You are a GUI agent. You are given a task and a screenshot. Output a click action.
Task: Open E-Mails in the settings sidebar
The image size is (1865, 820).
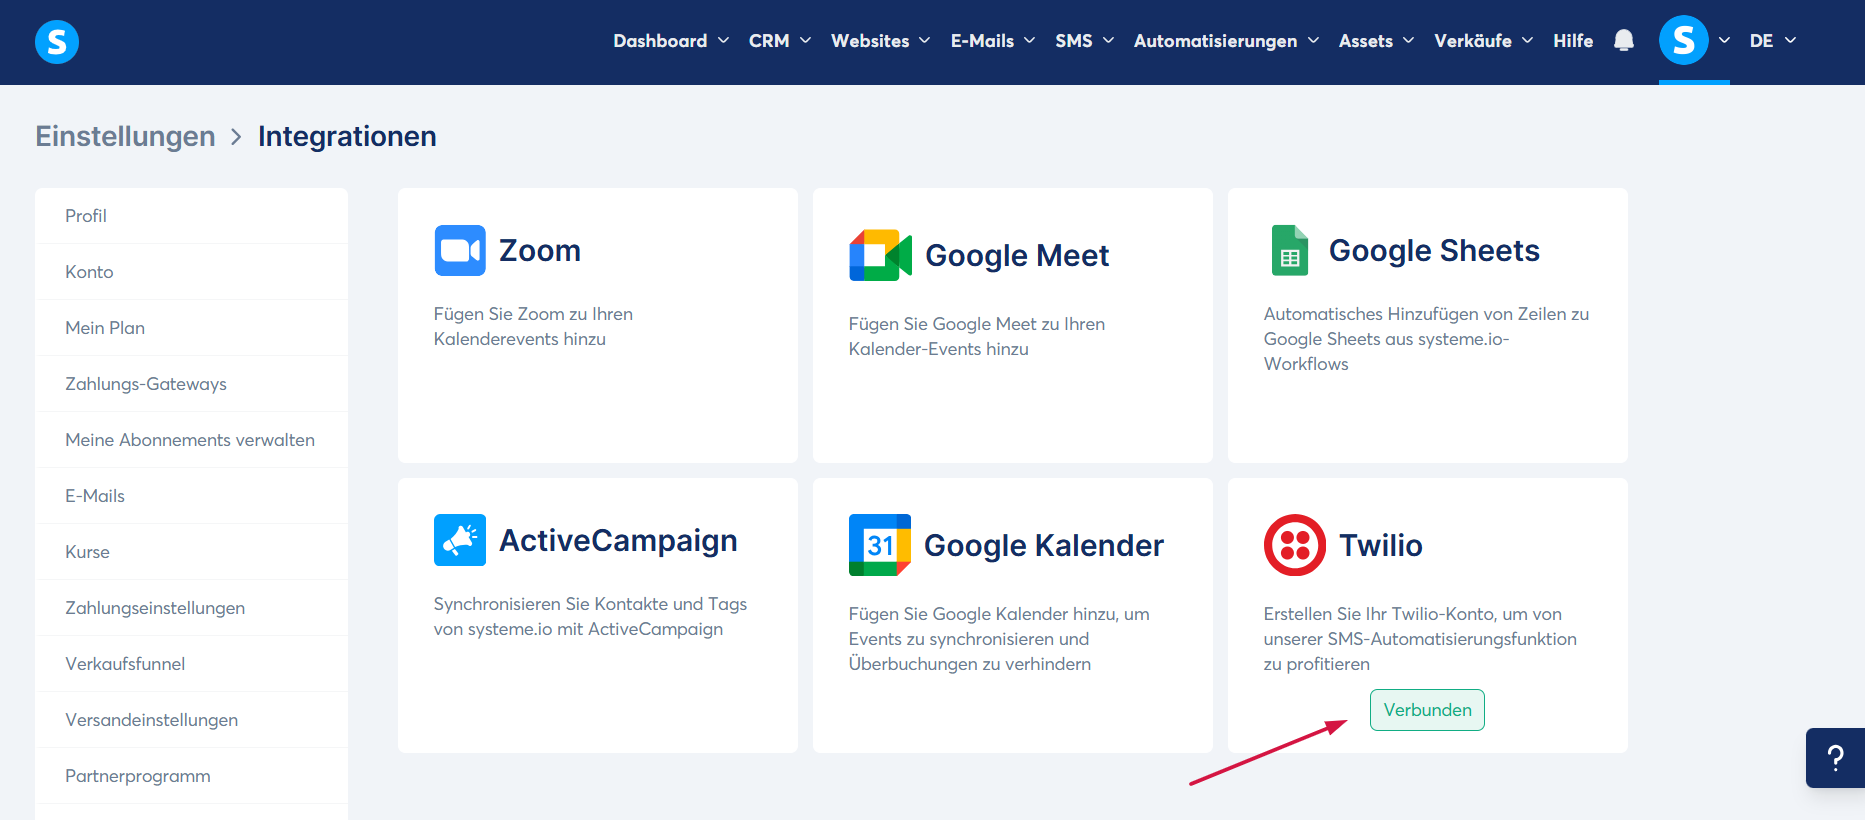point(191,496)
